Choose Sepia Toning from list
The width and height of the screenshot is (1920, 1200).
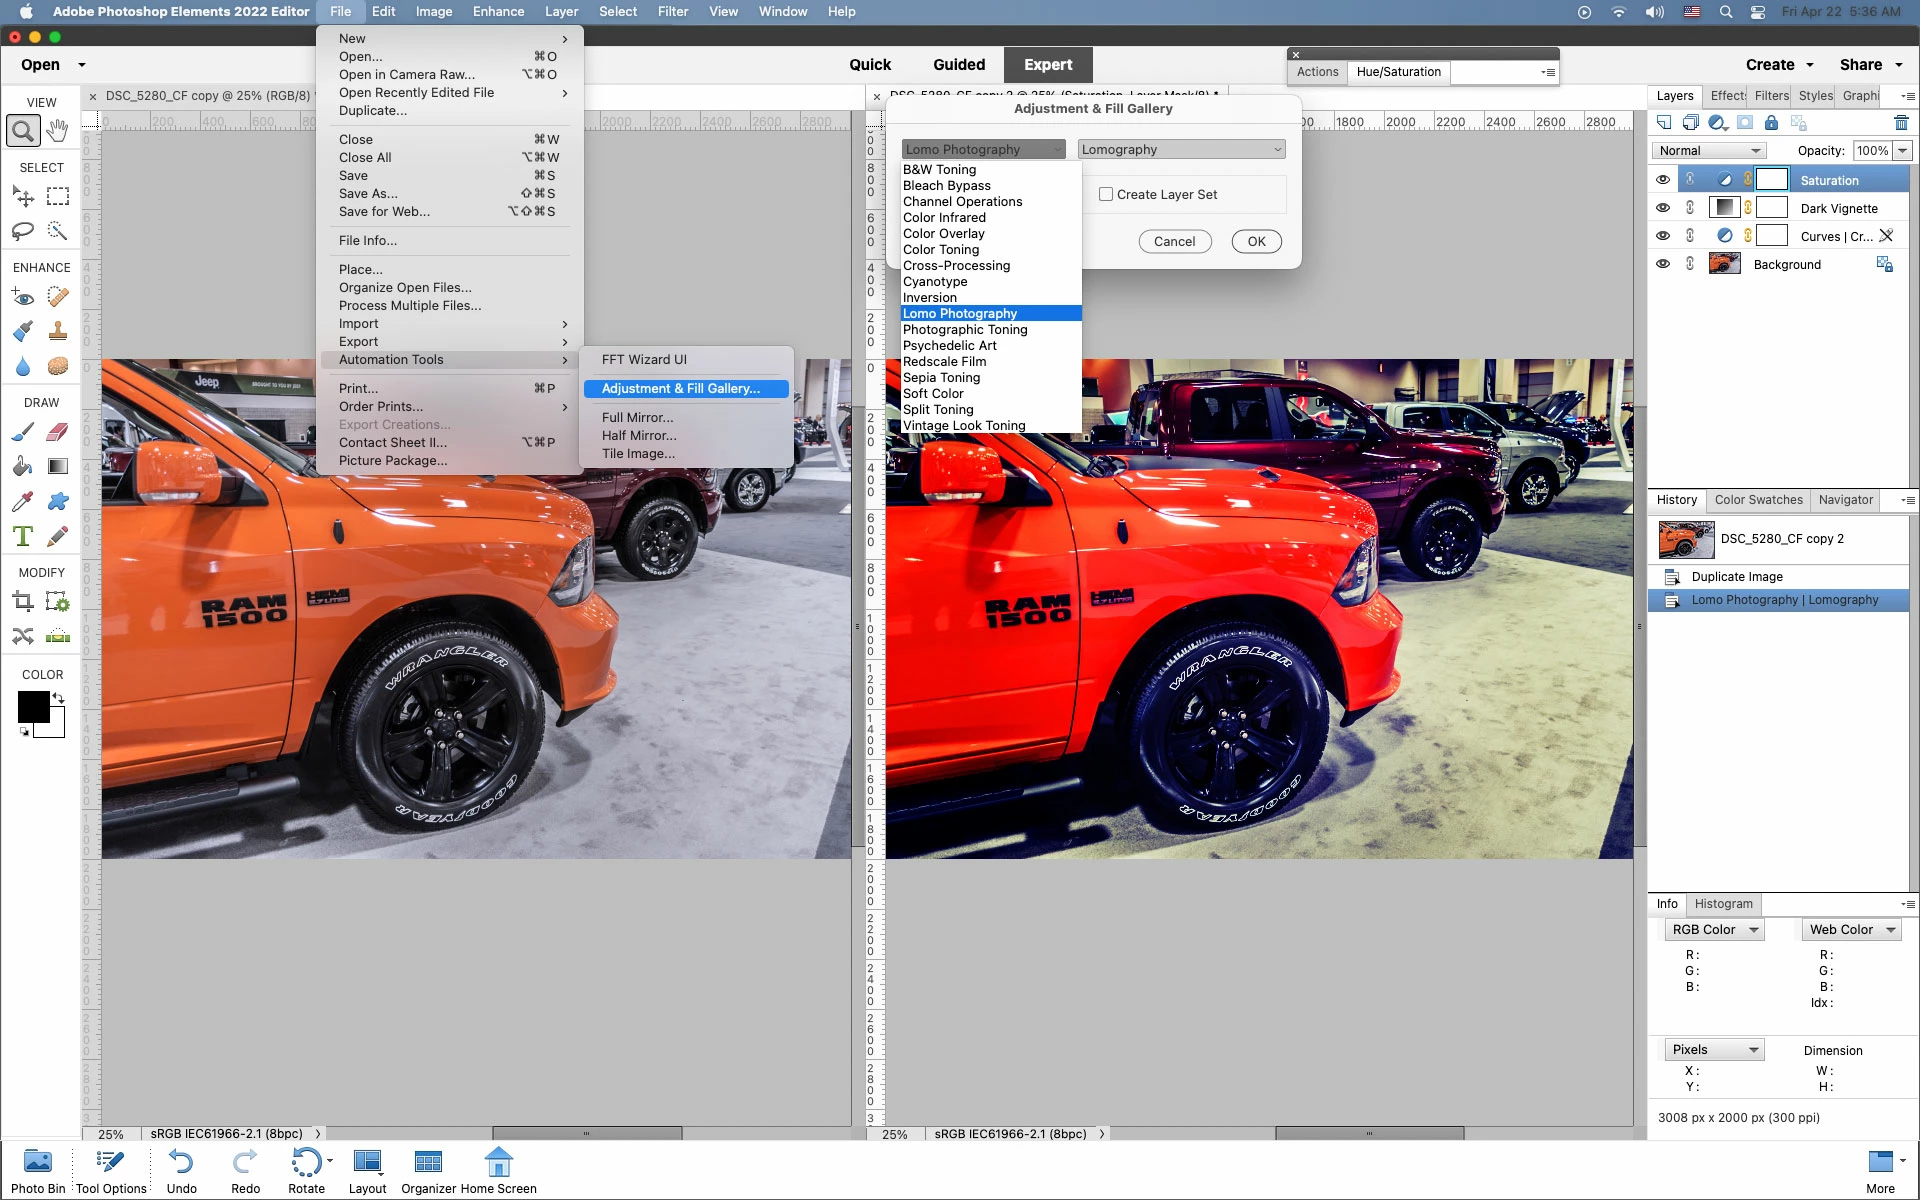941,378
